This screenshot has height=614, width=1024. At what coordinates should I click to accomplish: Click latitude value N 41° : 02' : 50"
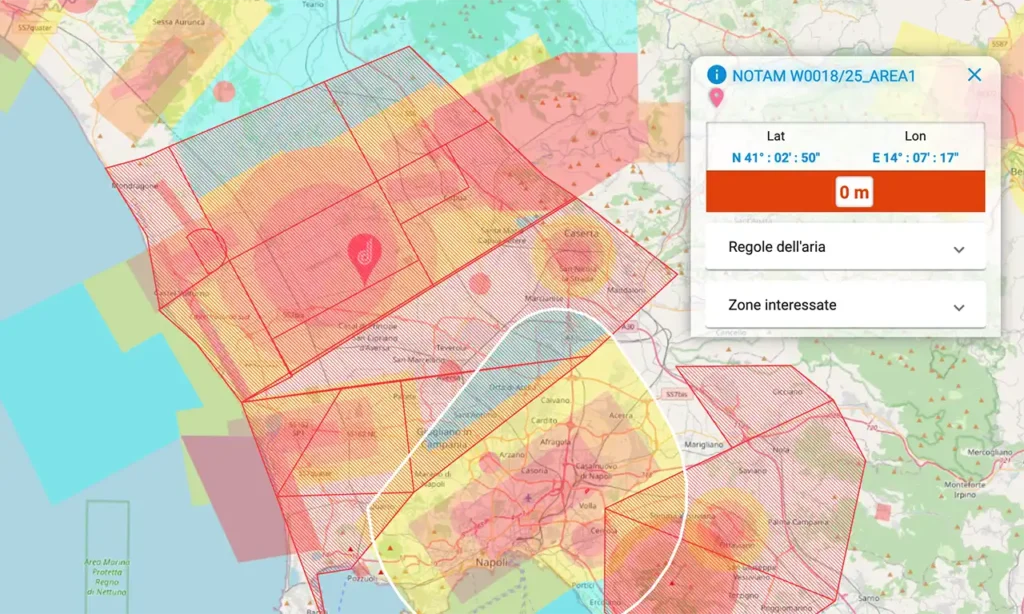coord(775,157)
